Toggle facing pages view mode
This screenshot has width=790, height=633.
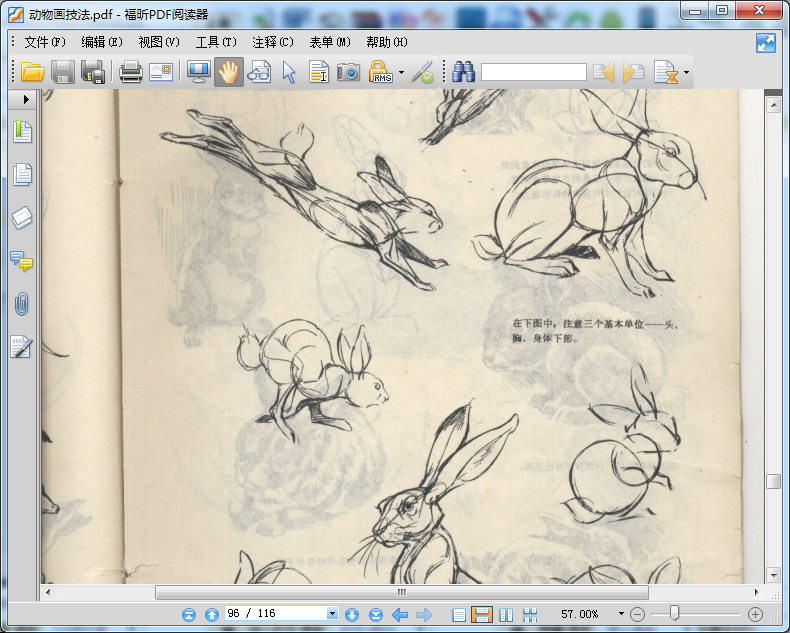click(x=506, y=614)
